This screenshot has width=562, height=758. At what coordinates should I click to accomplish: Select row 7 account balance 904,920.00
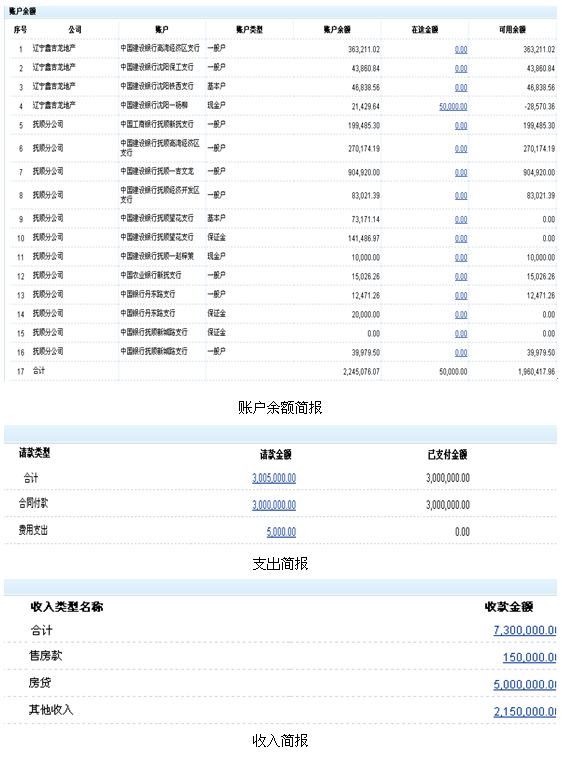364,173
